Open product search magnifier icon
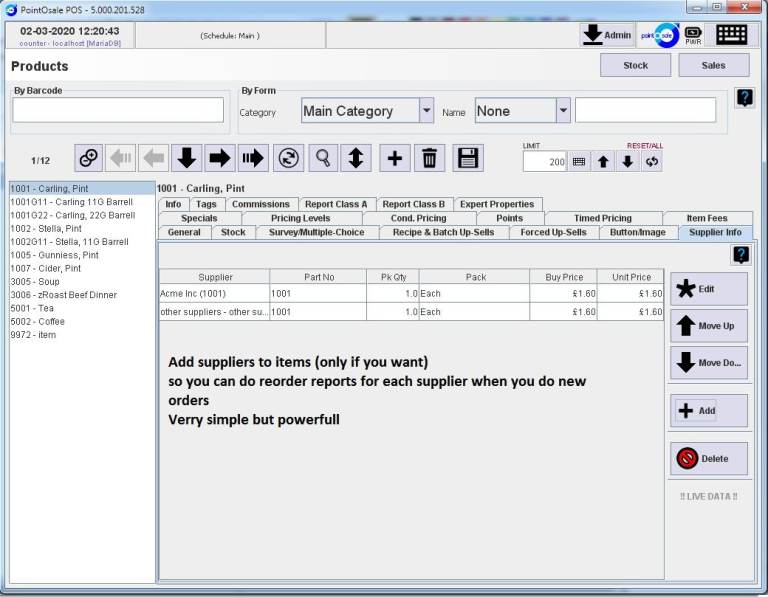This screenshot has width=768, height=597. tap(322, 158)
